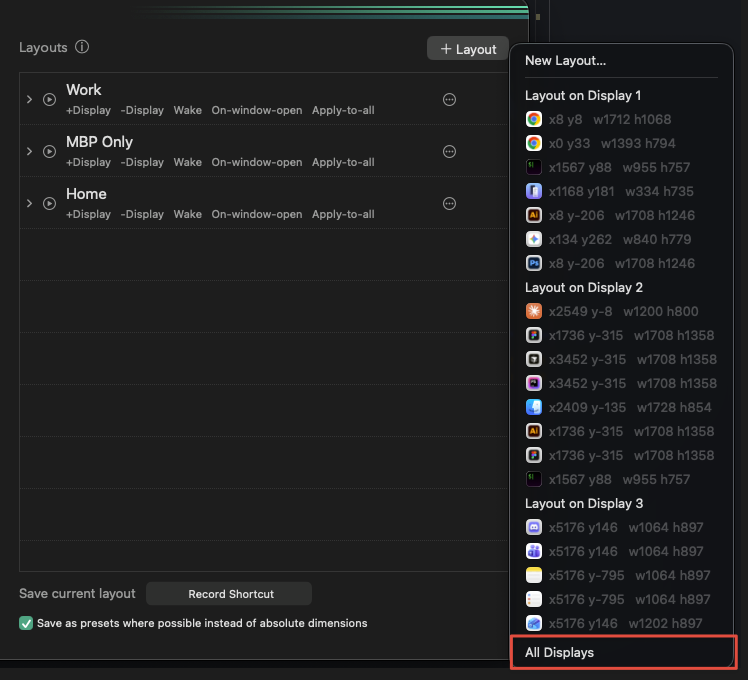
Task: Select the Finder window at x2409 y-135
Action: pyautogui.click(x=621, y=408)
